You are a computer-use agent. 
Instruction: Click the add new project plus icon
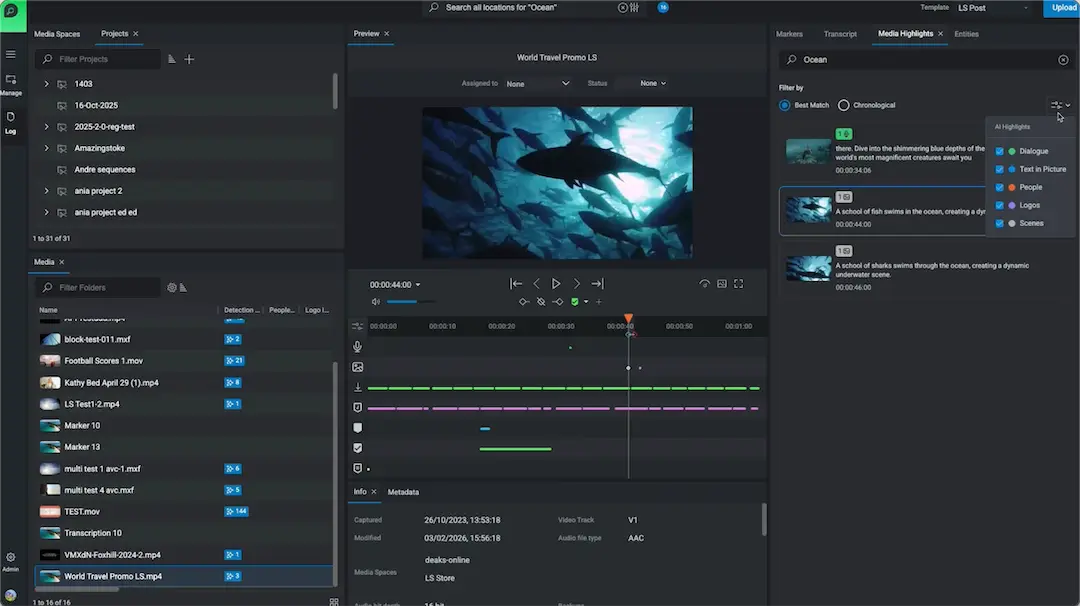189,59
